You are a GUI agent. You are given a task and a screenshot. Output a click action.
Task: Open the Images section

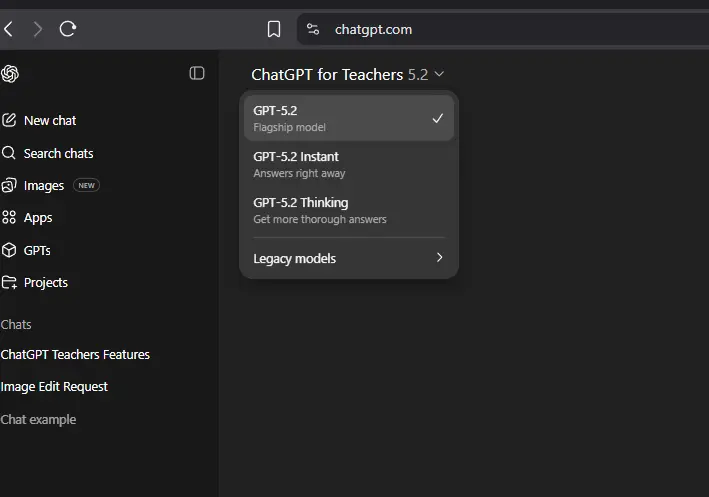tap(33, 185)
